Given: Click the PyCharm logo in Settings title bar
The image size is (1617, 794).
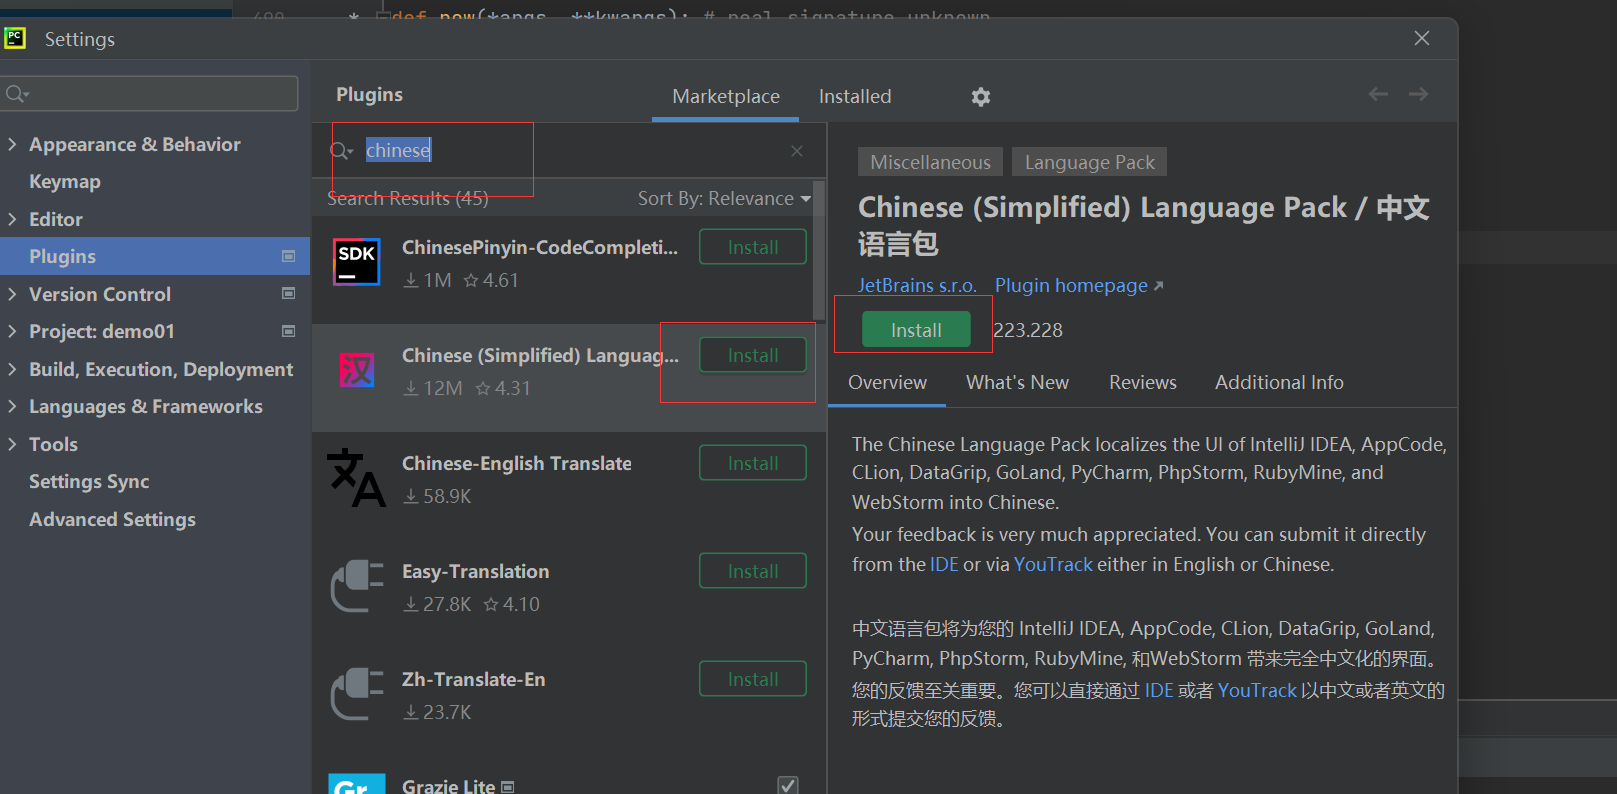Looking at the screenshot, I should [x=15, y=39].
